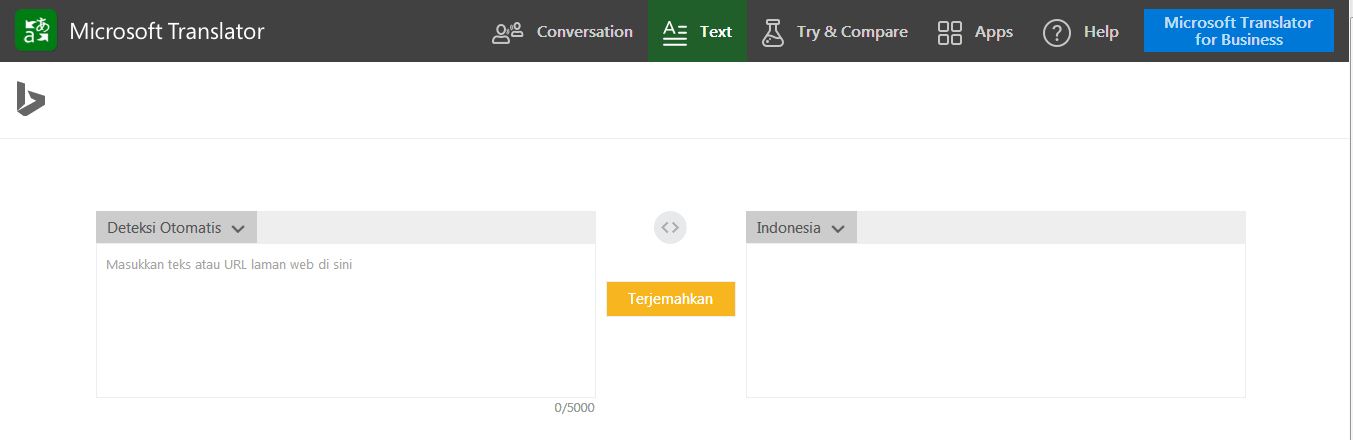Click the Conversation people icon
This screenshot has height=440, width=1353.
(x=508, y=32)
